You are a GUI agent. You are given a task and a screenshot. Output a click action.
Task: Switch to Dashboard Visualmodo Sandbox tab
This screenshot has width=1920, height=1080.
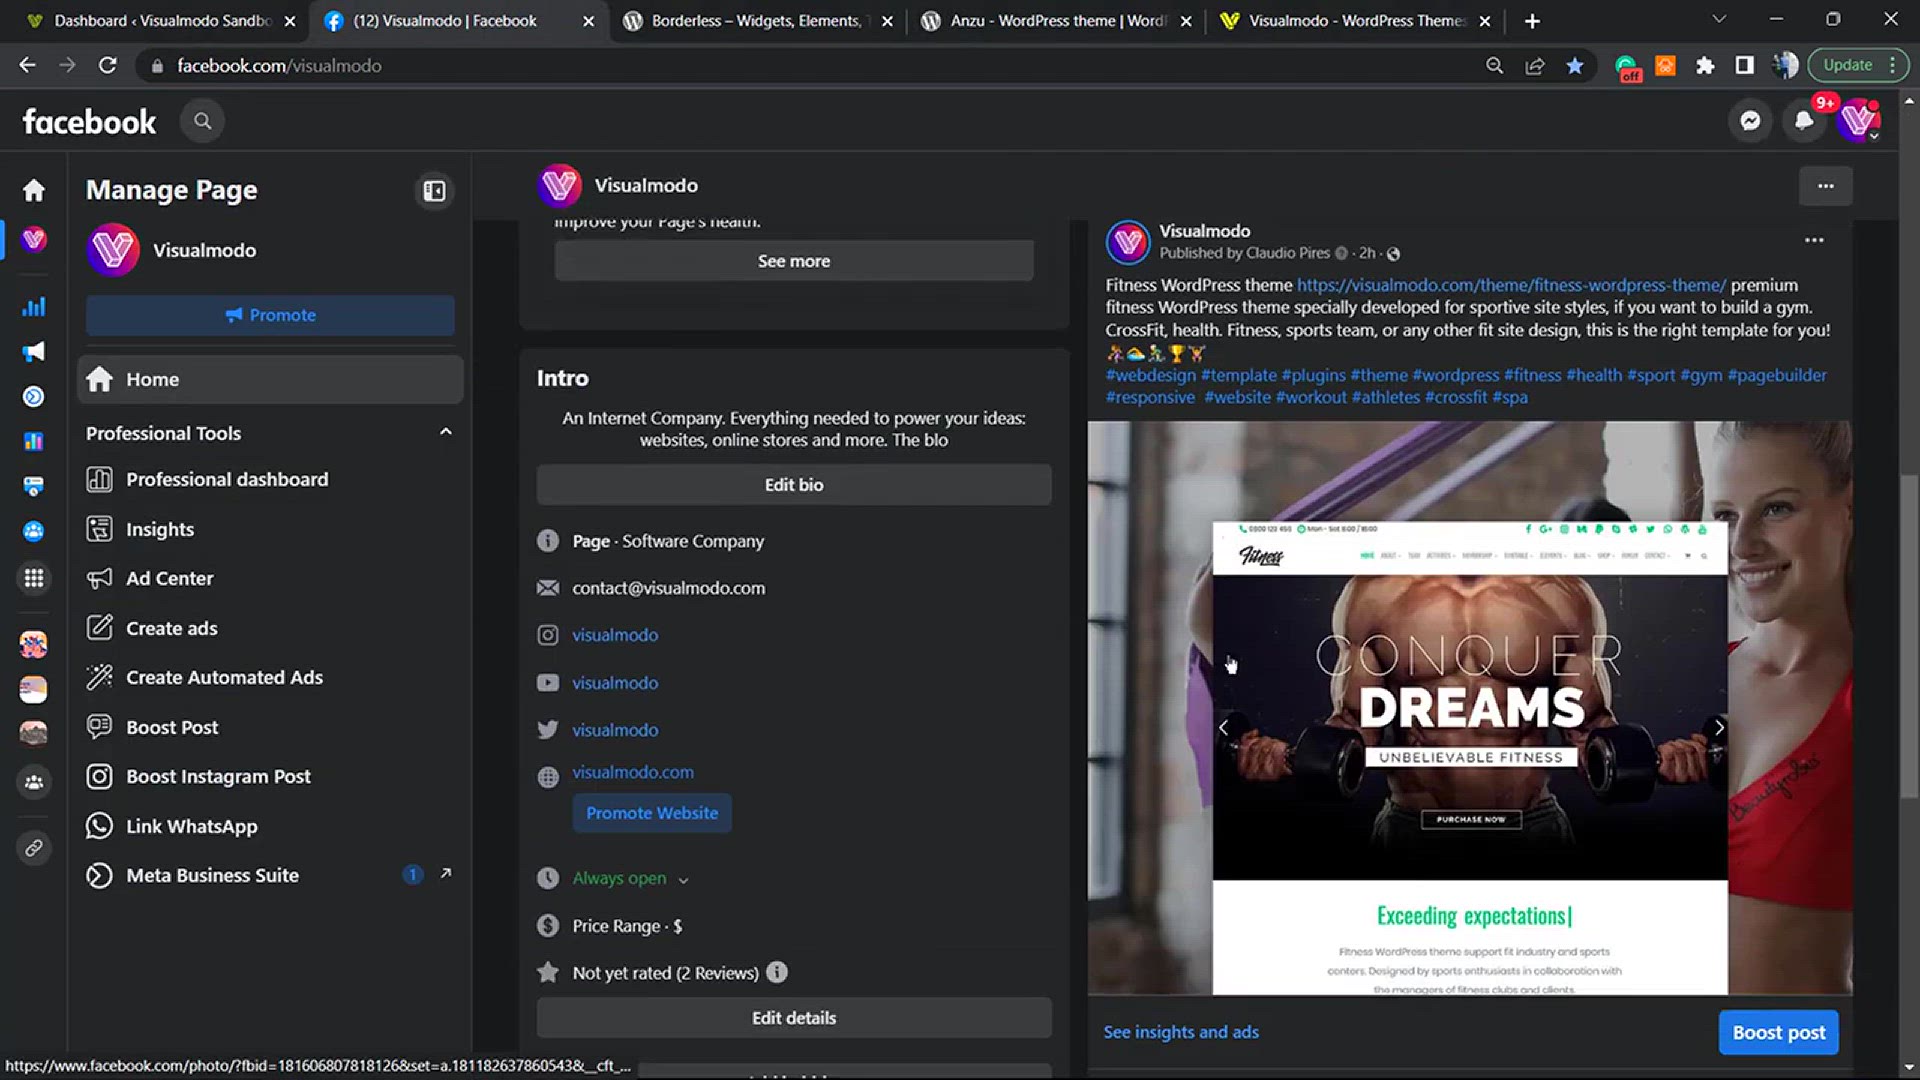click(x=160, y=21)
